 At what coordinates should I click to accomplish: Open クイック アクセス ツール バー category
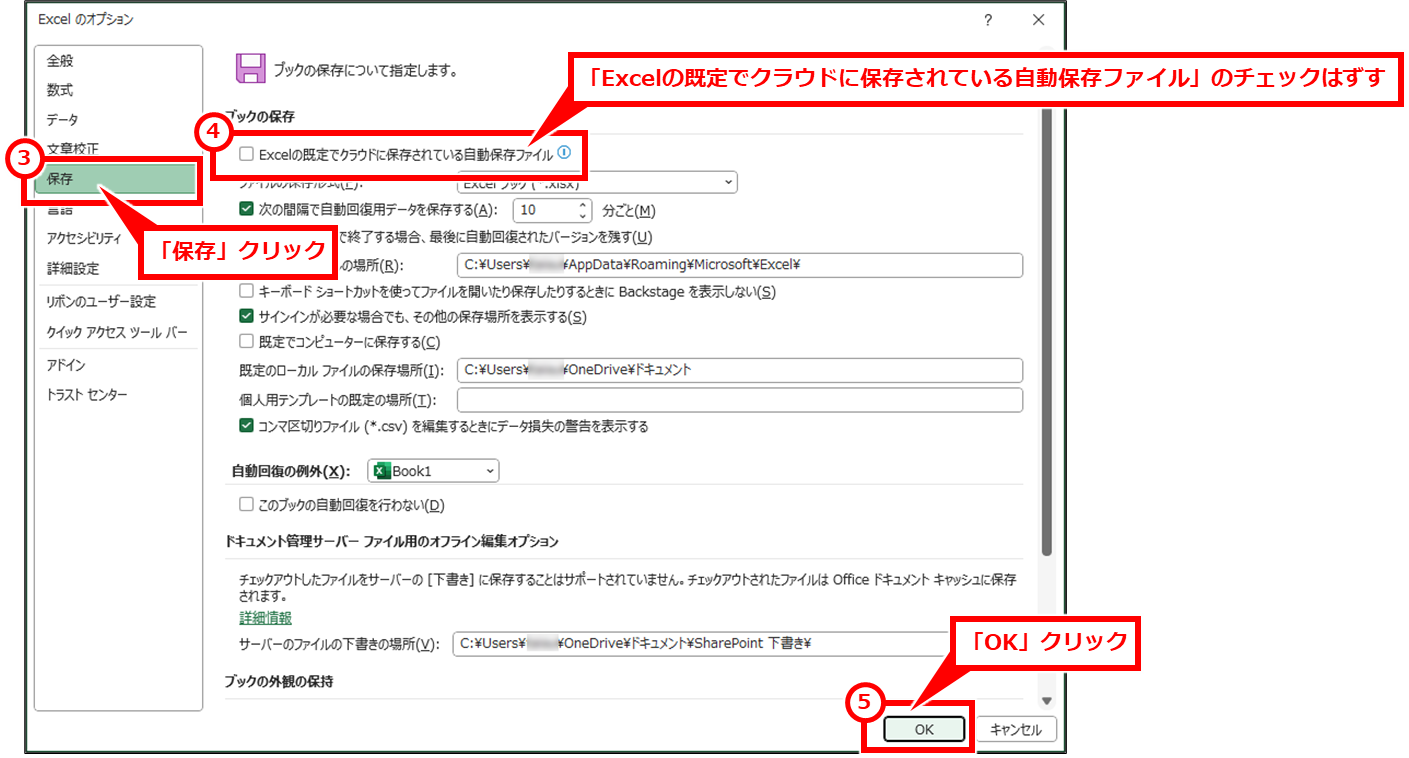[118, 332]
